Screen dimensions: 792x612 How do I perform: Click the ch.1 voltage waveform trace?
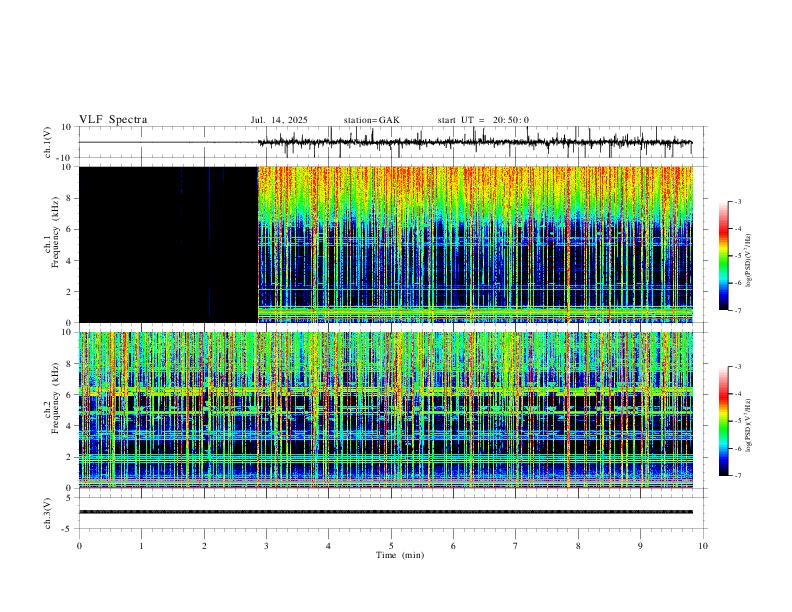(475, 142)
